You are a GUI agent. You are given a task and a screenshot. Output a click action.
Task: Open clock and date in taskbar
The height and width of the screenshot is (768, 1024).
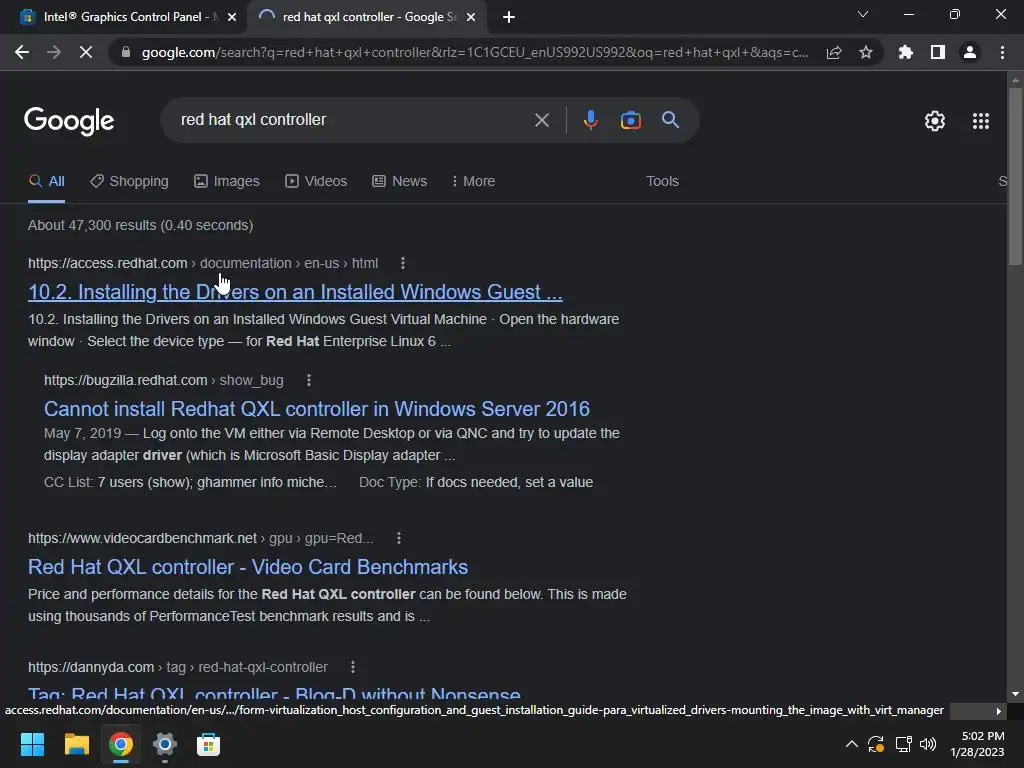pyautogui.click(x=977, y=744)
